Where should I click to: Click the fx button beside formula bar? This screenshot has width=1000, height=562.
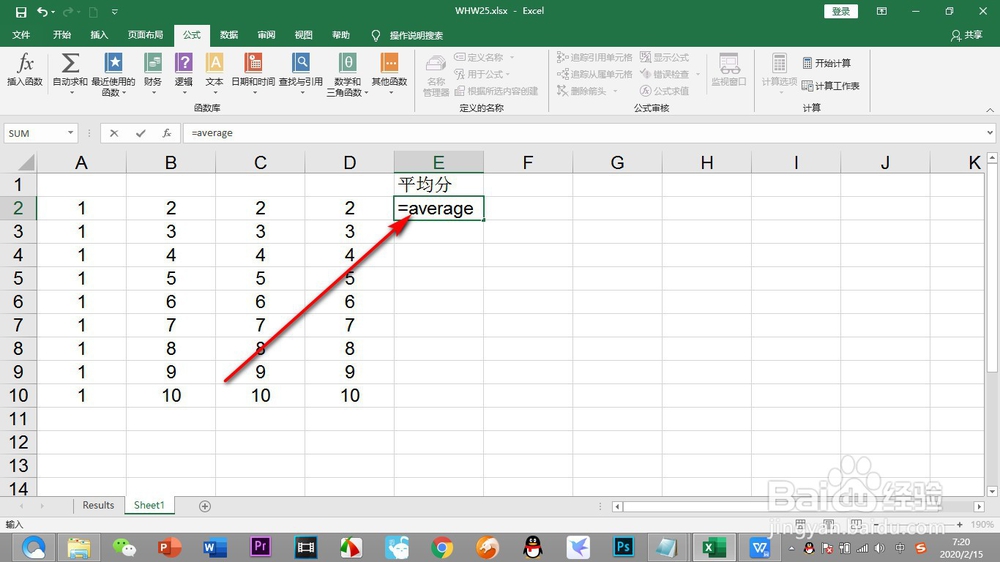[x=166, y=133]
